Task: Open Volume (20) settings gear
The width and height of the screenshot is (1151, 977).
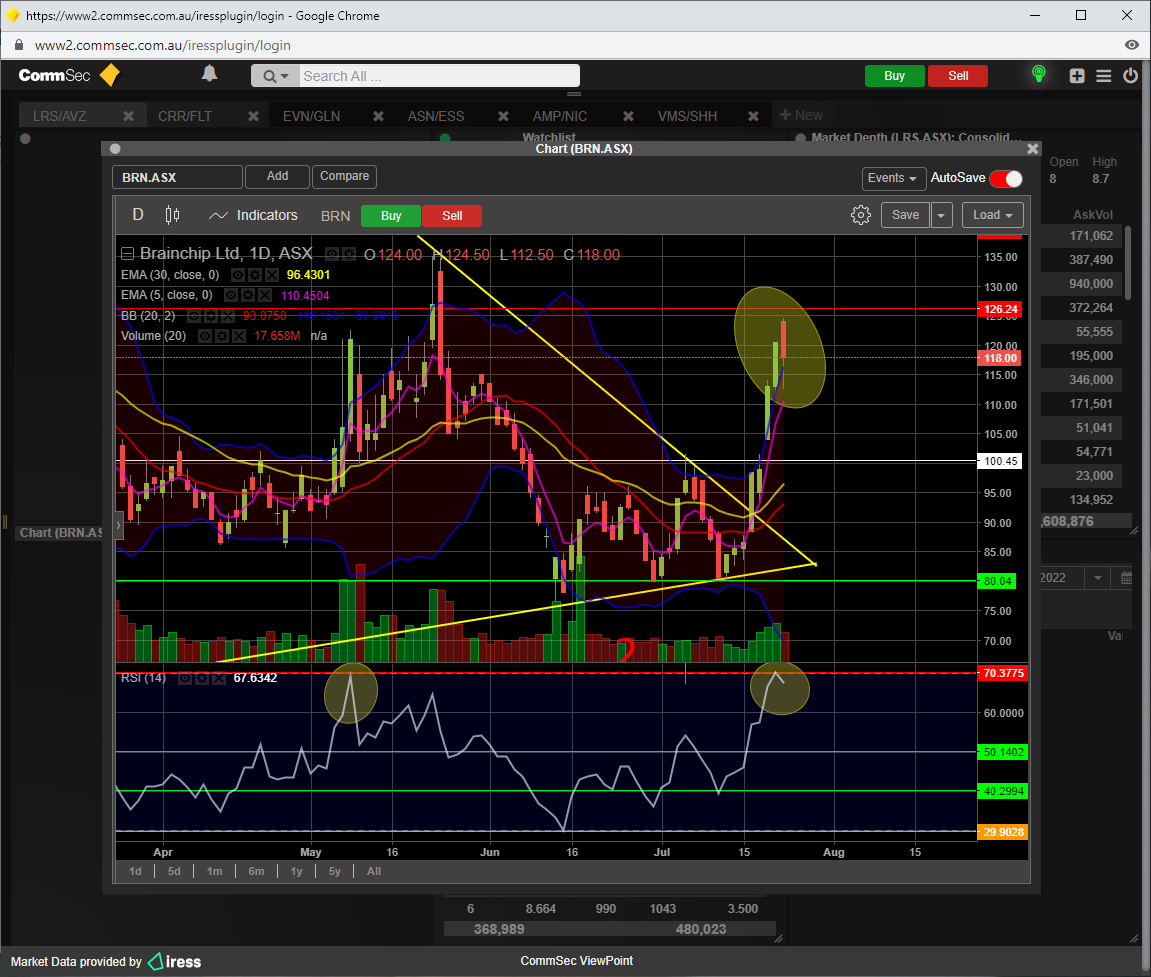Action: point(222,336)
